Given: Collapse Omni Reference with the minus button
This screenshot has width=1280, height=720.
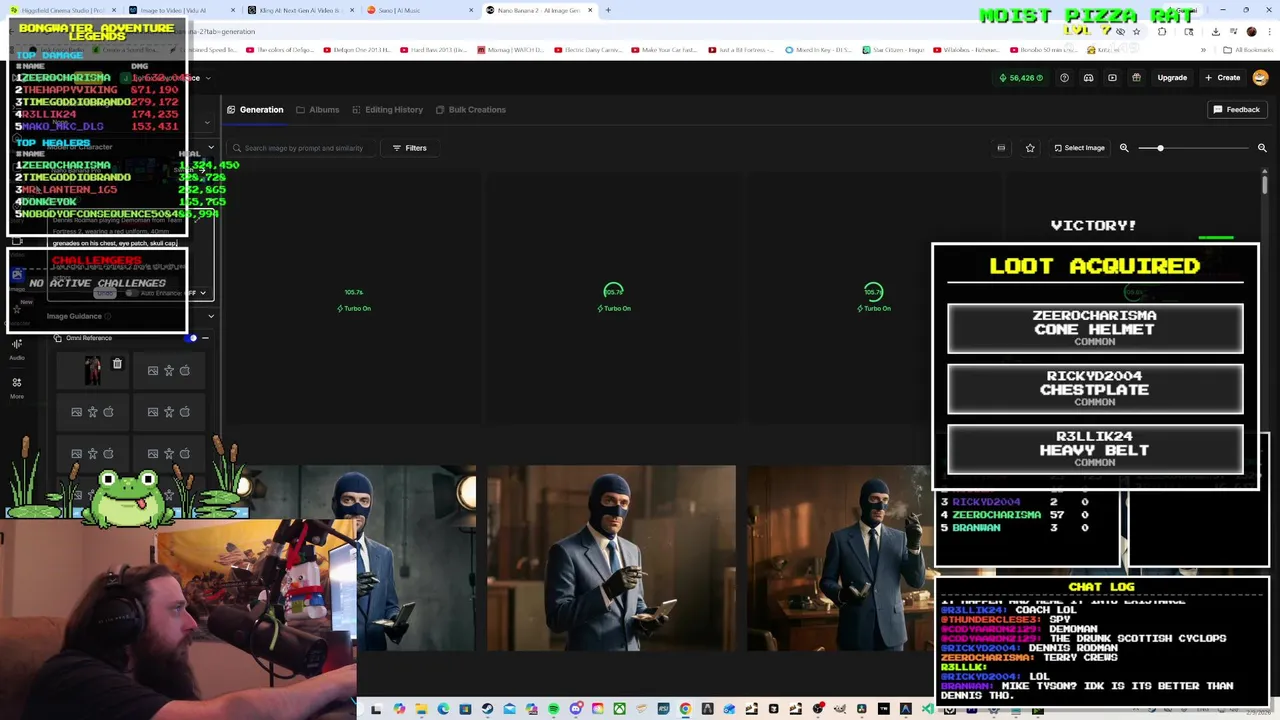Looking at the screenshot, I should 205,338.
